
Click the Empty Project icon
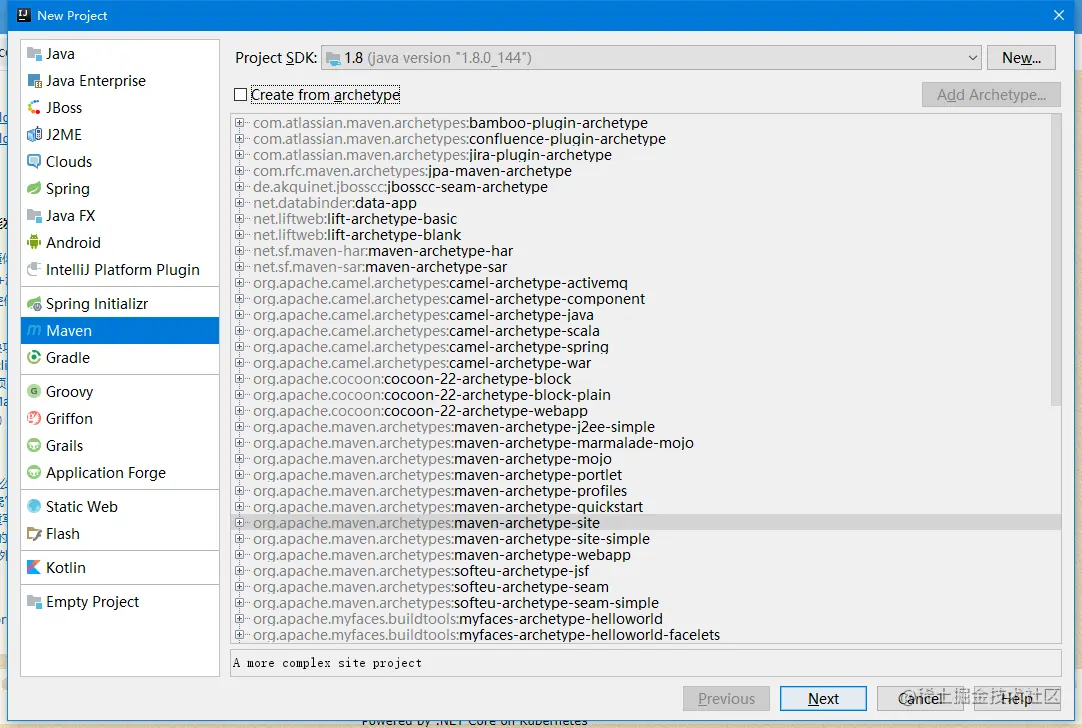pyautogui.click(x=34, y=602)
